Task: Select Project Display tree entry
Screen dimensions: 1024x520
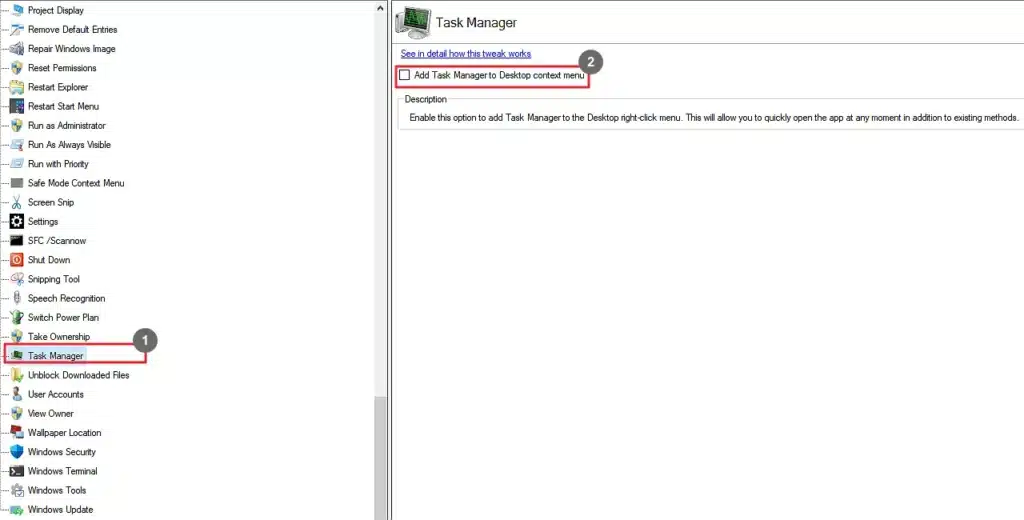Action: tap(56, 10)
